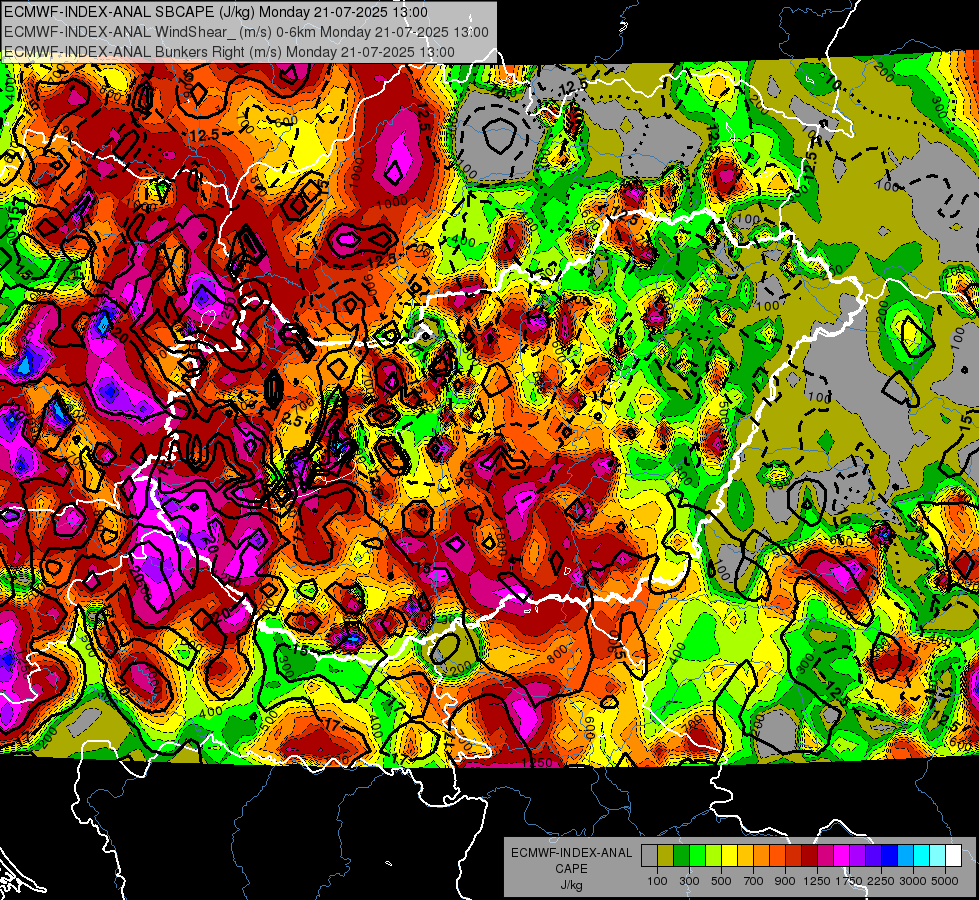Click the brick-red swatch right of the 900 tick
This screenshot has height=900, width=979.
794,856
